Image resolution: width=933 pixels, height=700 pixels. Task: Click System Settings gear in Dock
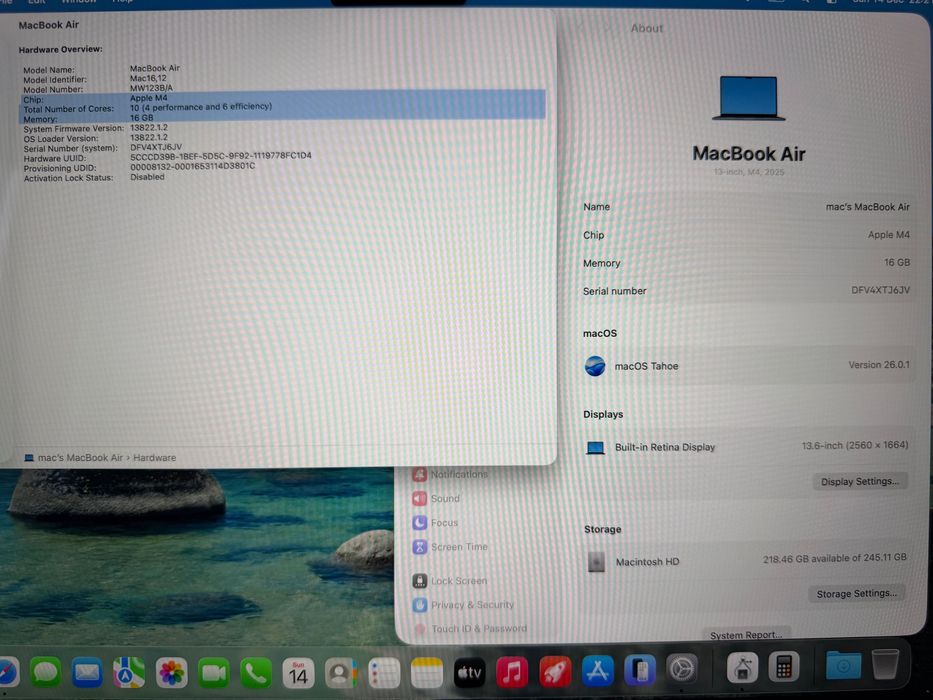coord(682,669)
